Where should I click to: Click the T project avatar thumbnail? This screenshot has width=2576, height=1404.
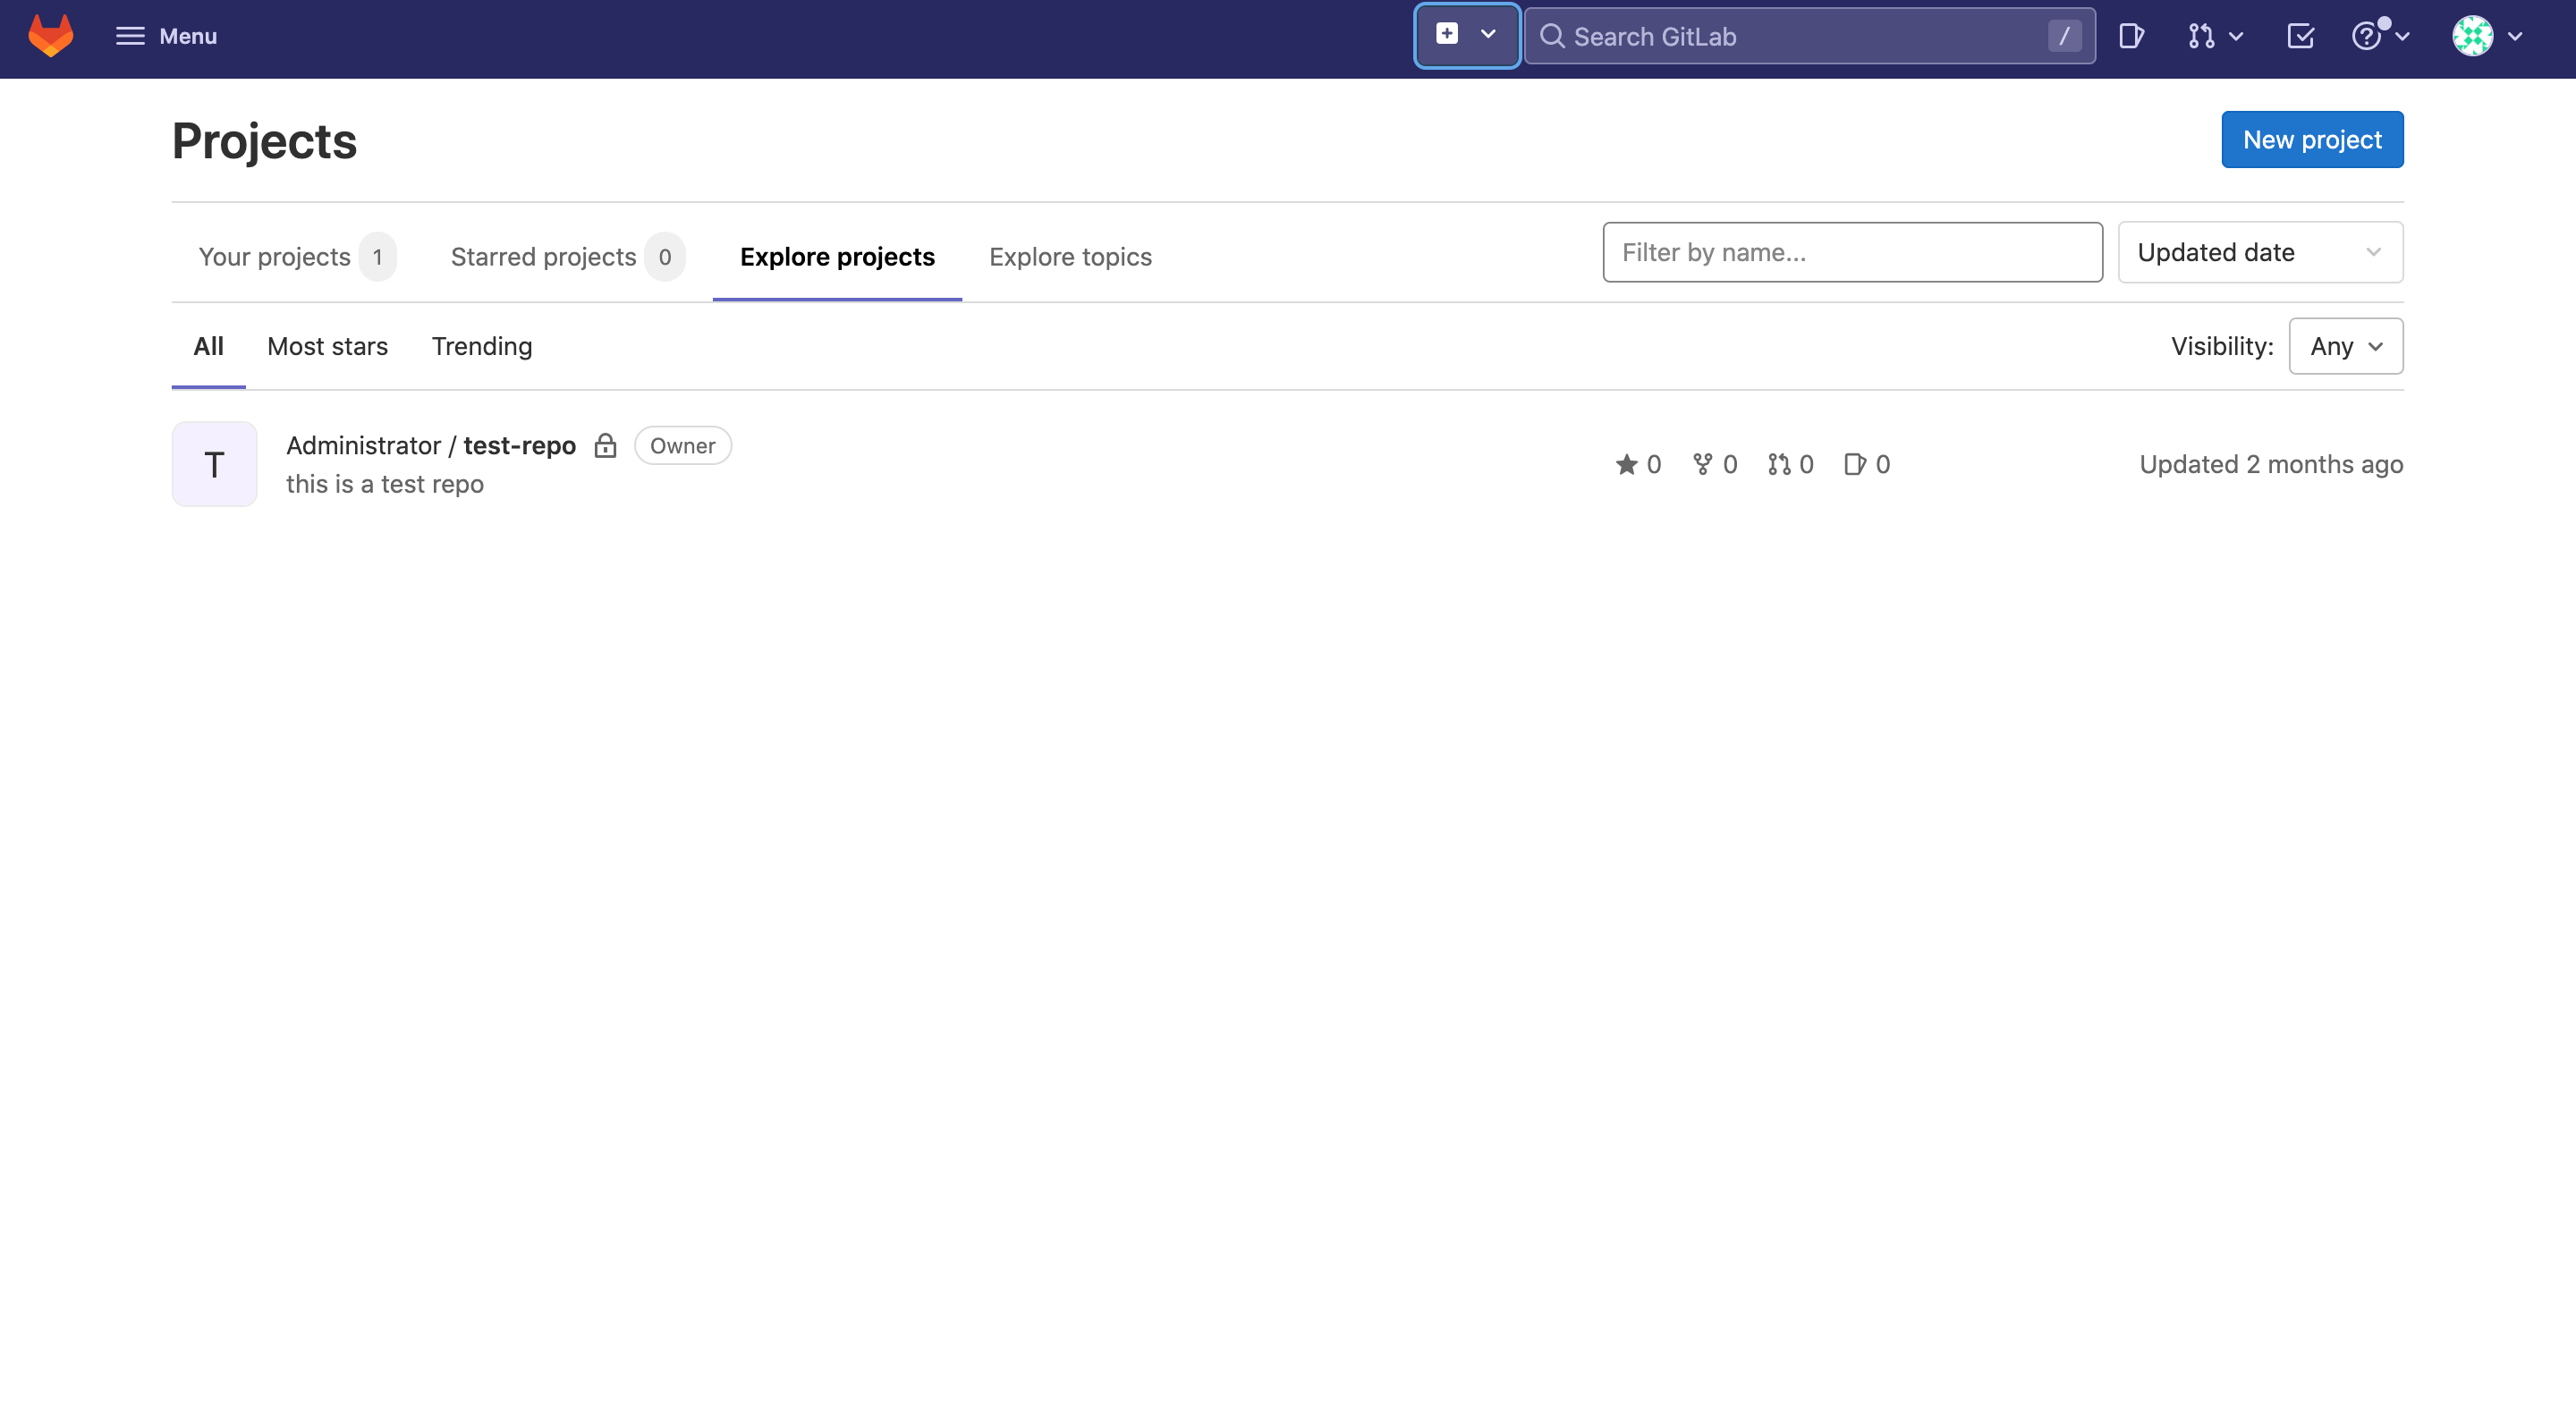(214, 464)
